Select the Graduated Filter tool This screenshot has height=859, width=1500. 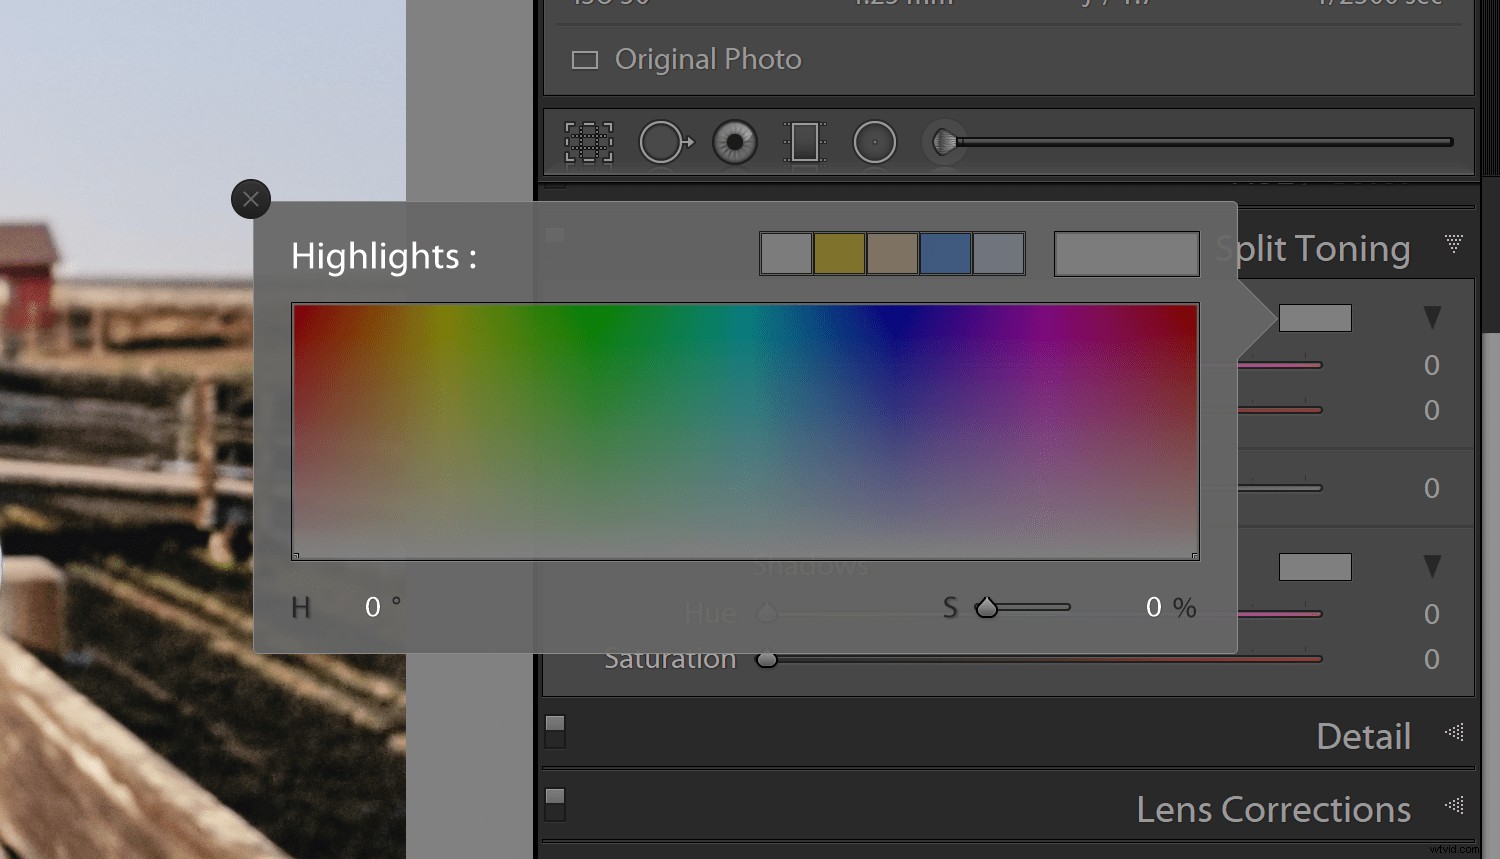805,142
